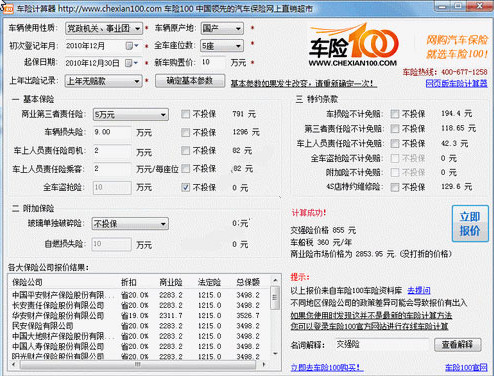This screenshot has height=376, width=494.
Task: Click the 折扣 column header
Action: (129, 282)
